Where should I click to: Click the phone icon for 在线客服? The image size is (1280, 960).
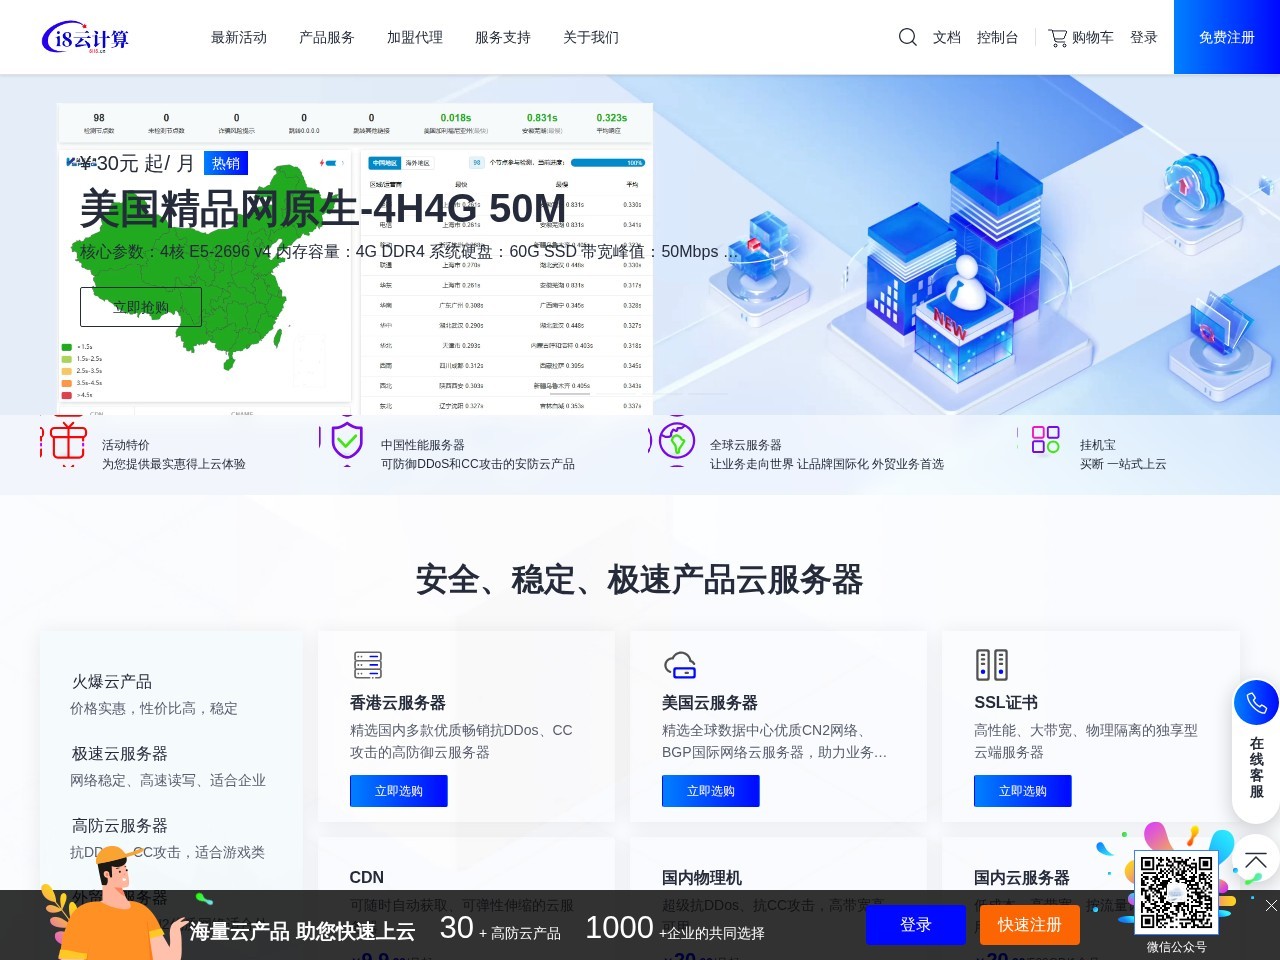pos(1255,702)
